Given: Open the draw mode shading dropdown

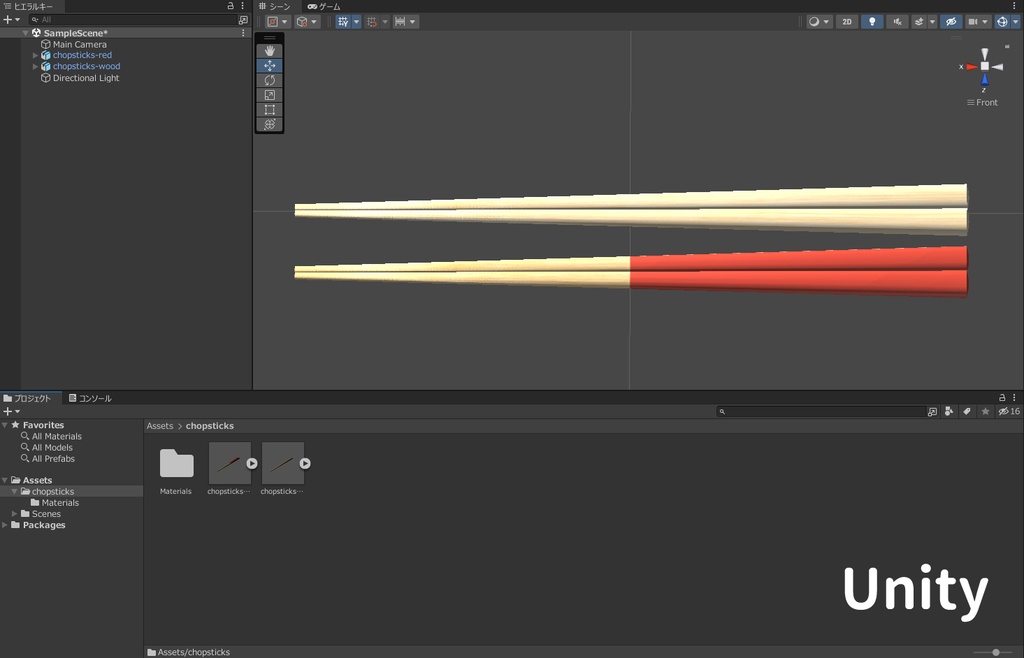Looking at the screenshot, I should tap(819, 22).
